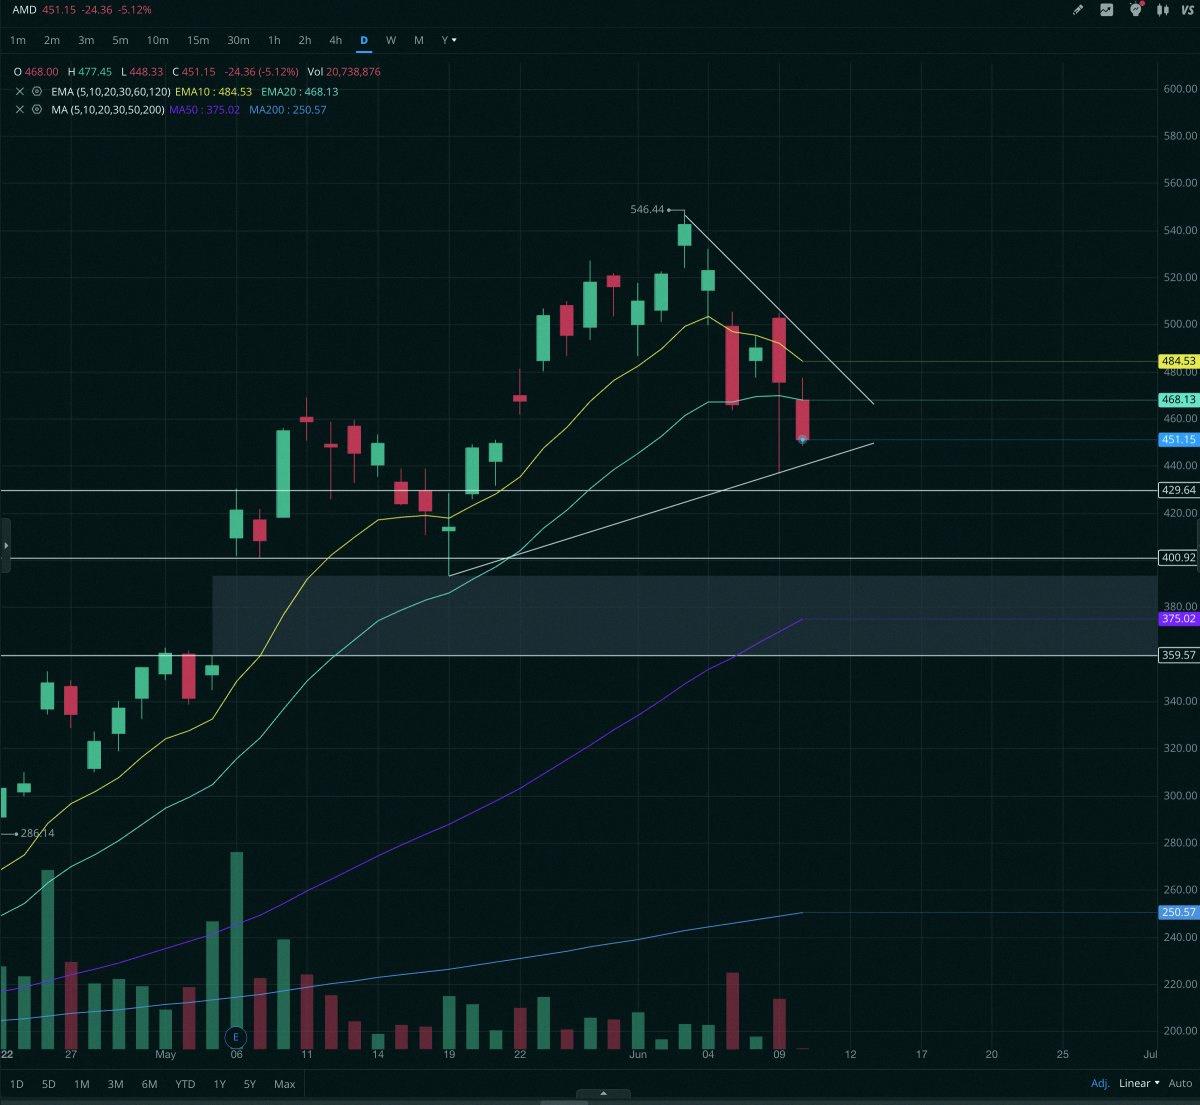Open the Y timeframe dropdown
The width and height of the screenshot is (1200, 1105).
click(x=449, y=40)
